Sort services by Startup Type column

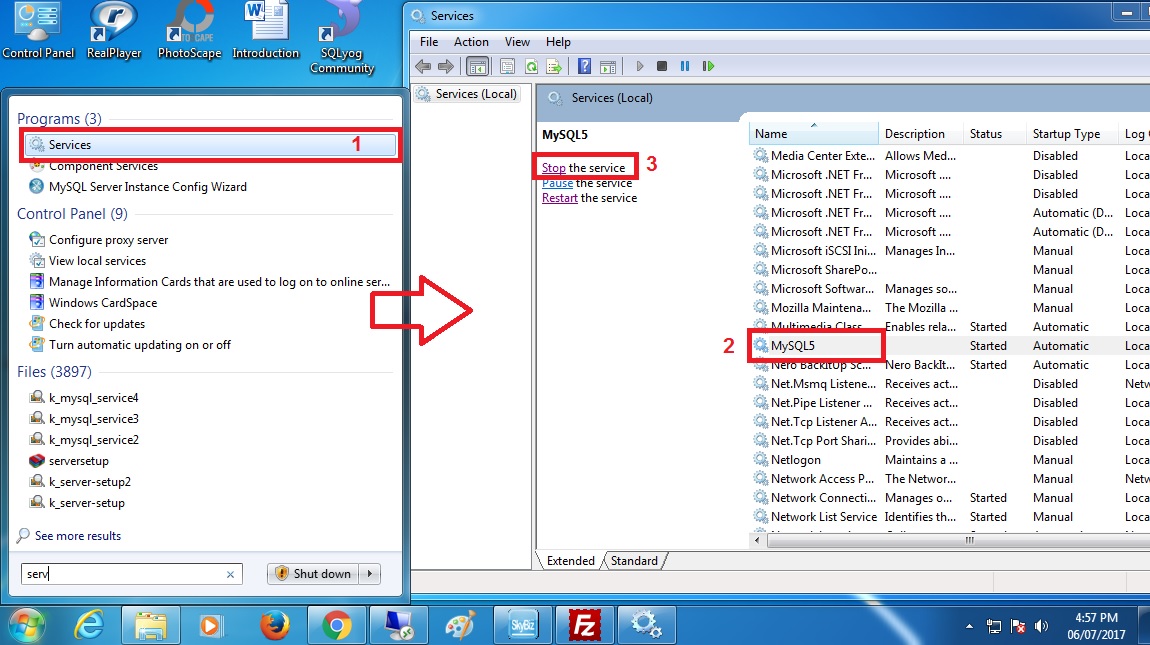tap(1066, 134)
